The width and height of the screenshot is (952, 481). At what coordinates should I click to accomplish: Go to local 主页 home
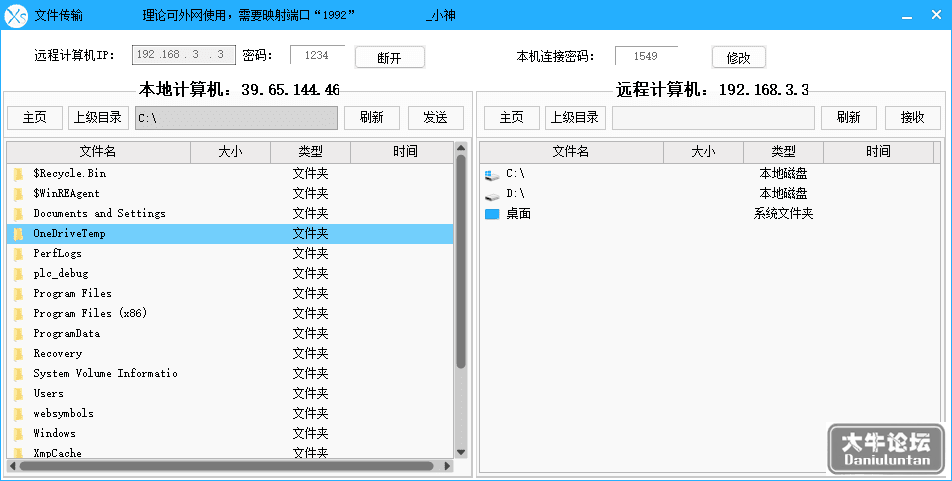click(x=35, y=118)
